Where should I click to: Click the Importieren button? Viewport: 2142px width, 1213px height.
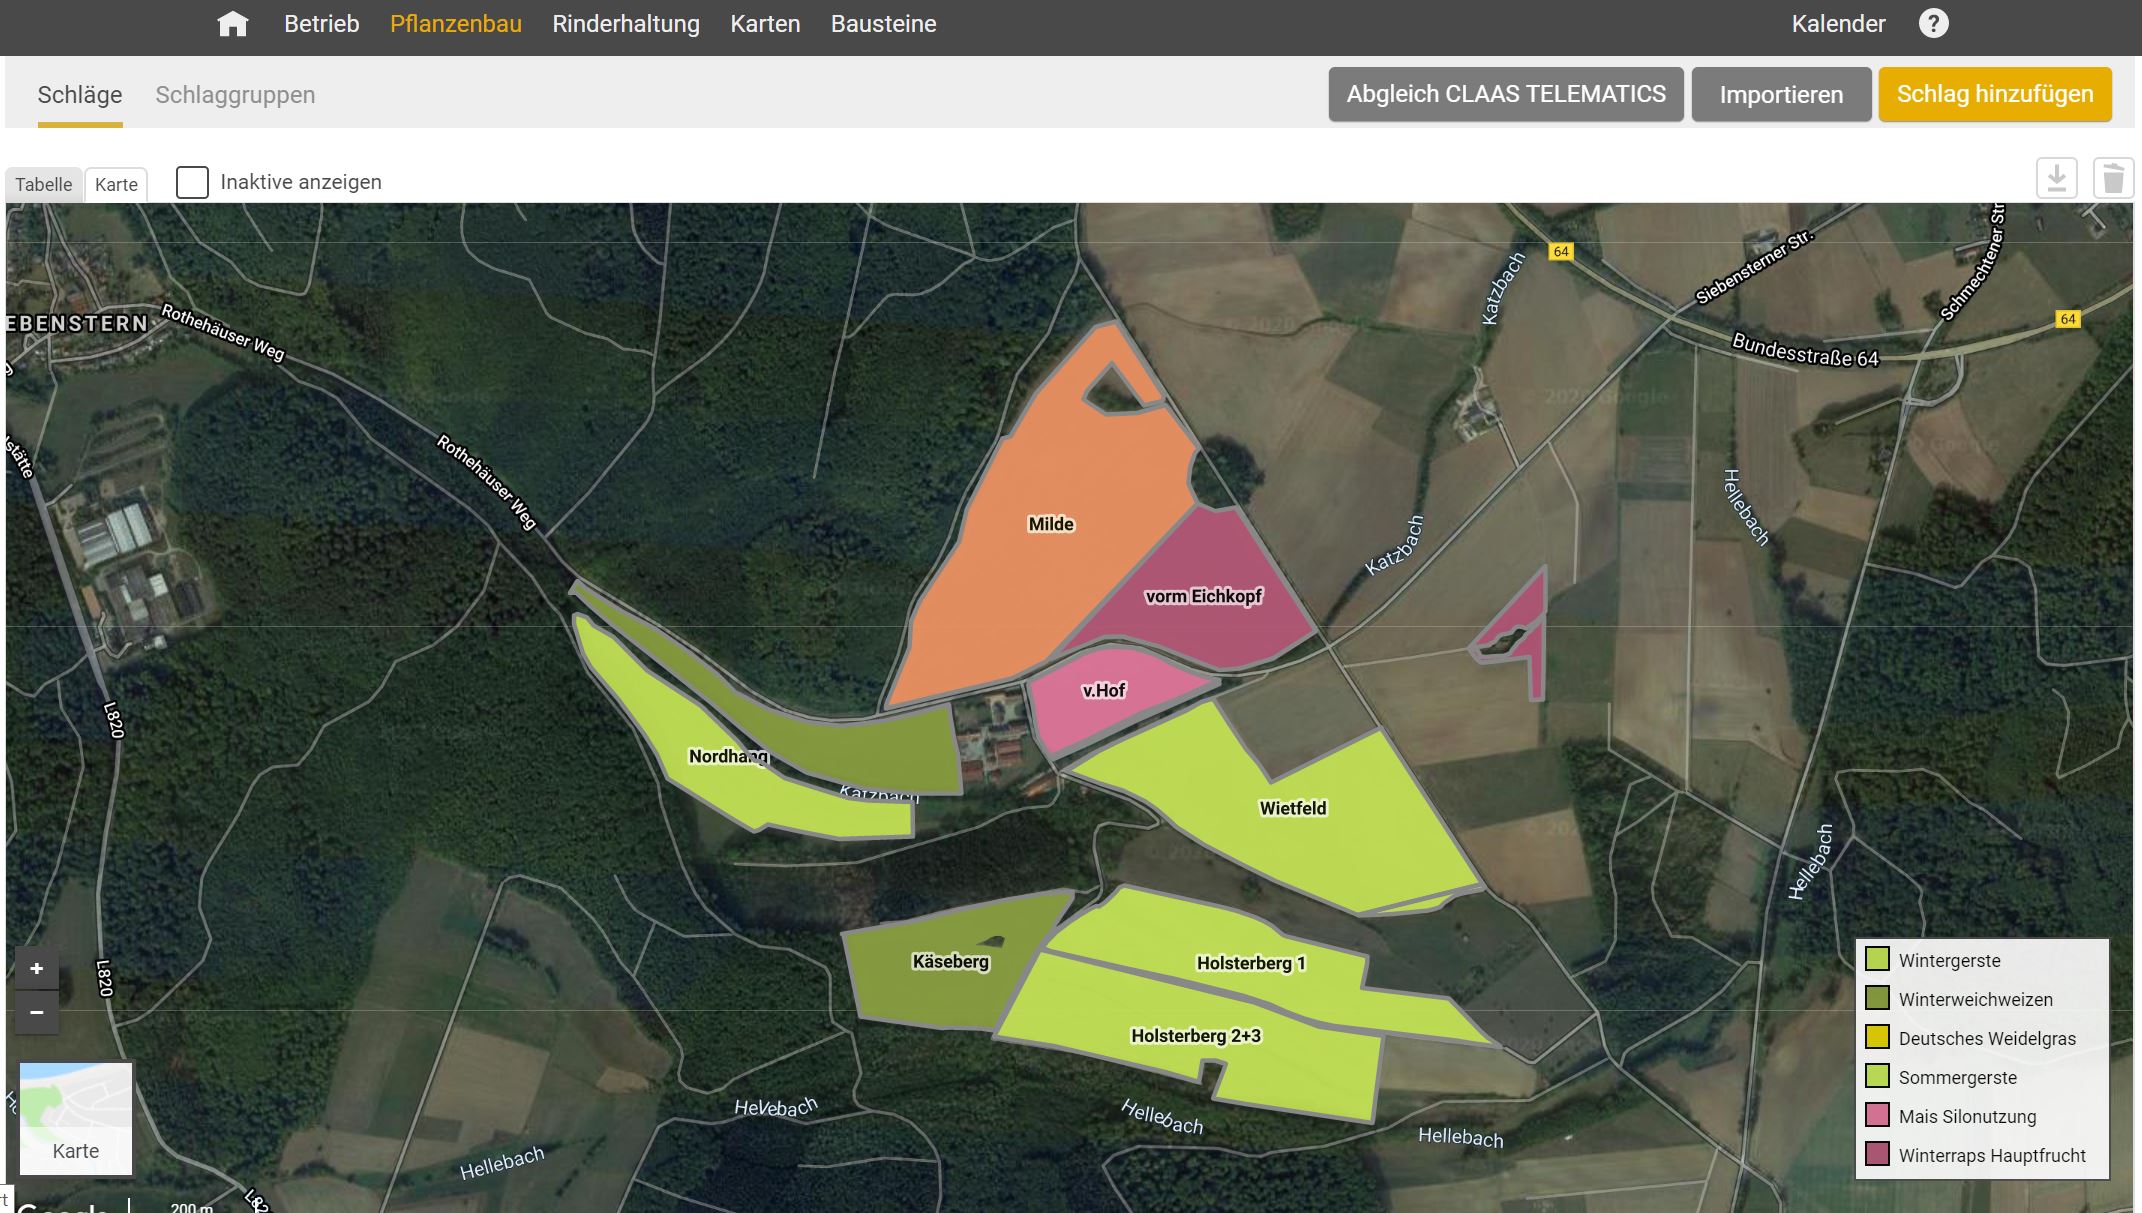[1780, 95]
